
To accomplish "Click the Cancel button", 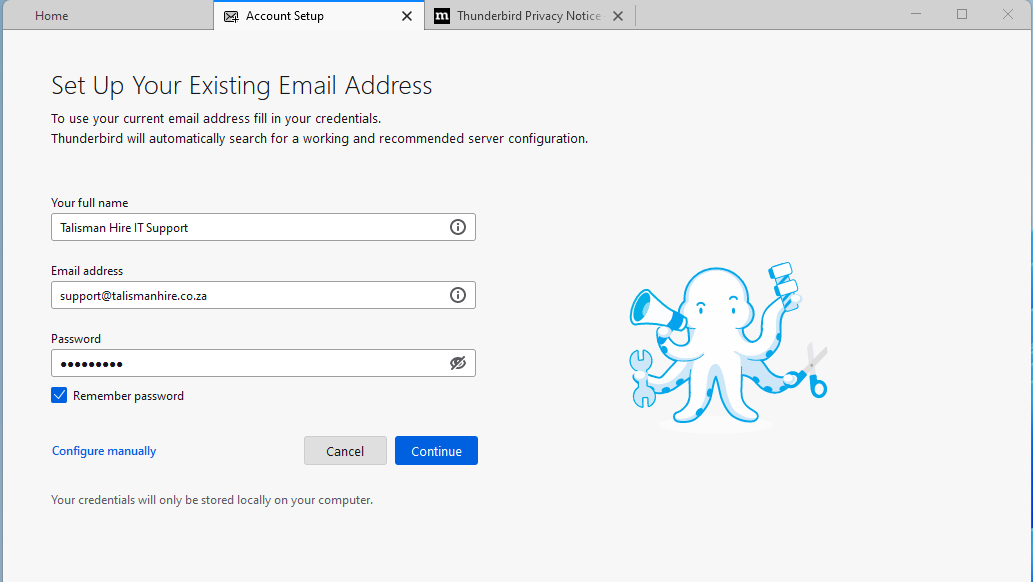I will (345, 451).
